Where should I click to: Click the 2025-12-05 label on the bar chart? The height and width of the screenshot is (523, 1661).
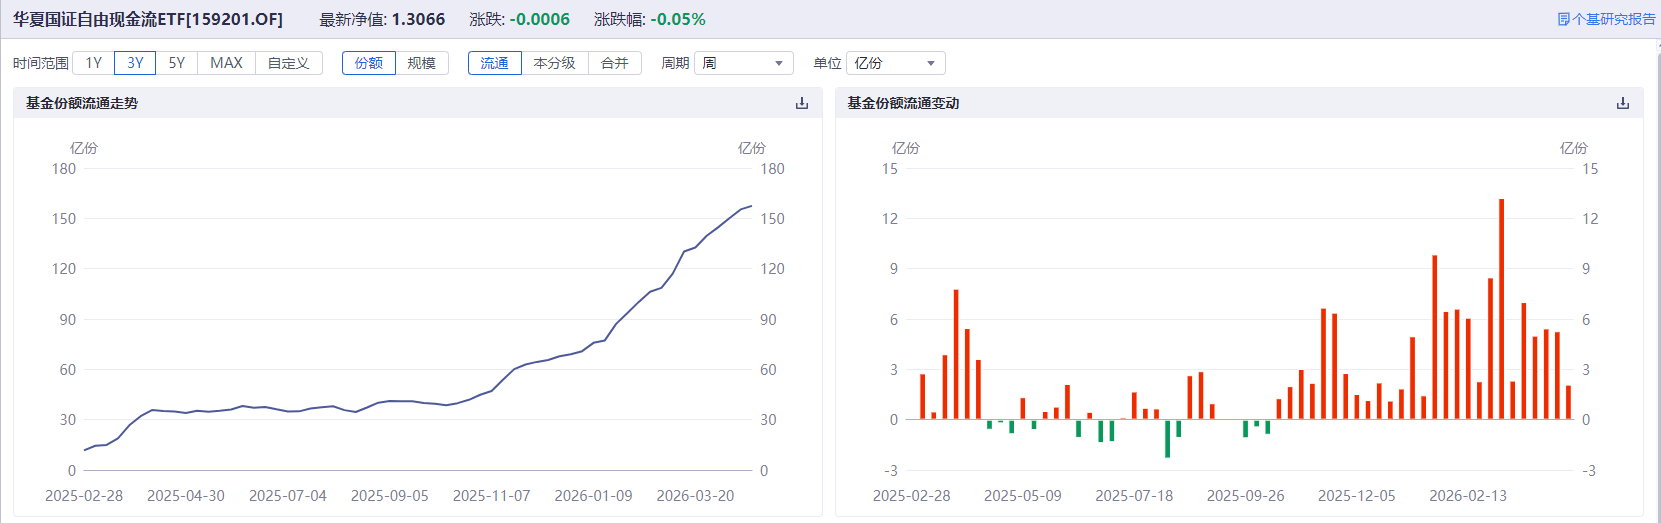(1357, 496)
